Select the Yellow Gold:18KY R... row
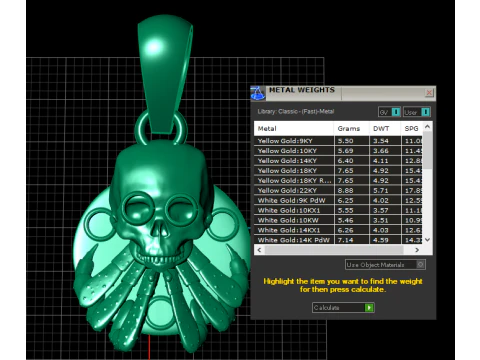Screen dimensions: 480x360 [338, 180]
